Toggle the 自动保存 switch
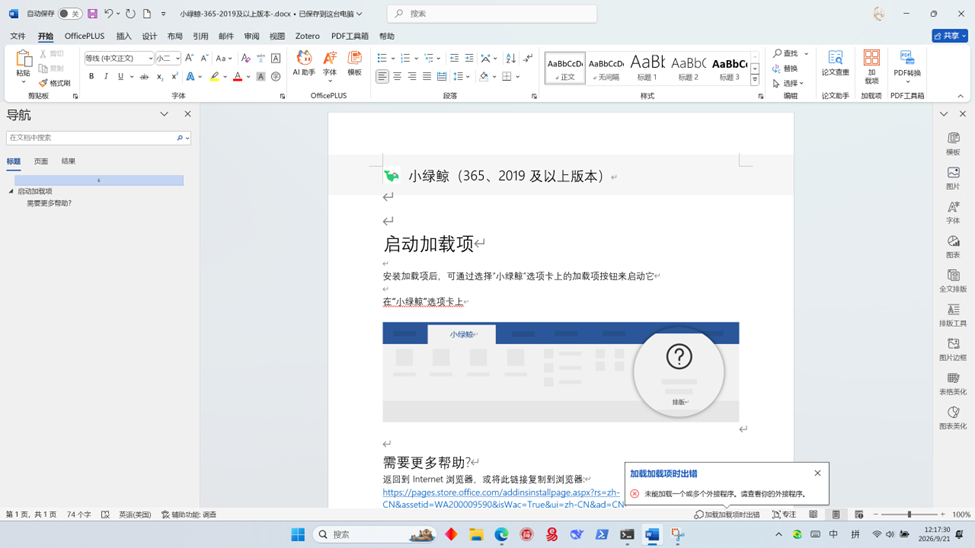 (70, 14)
